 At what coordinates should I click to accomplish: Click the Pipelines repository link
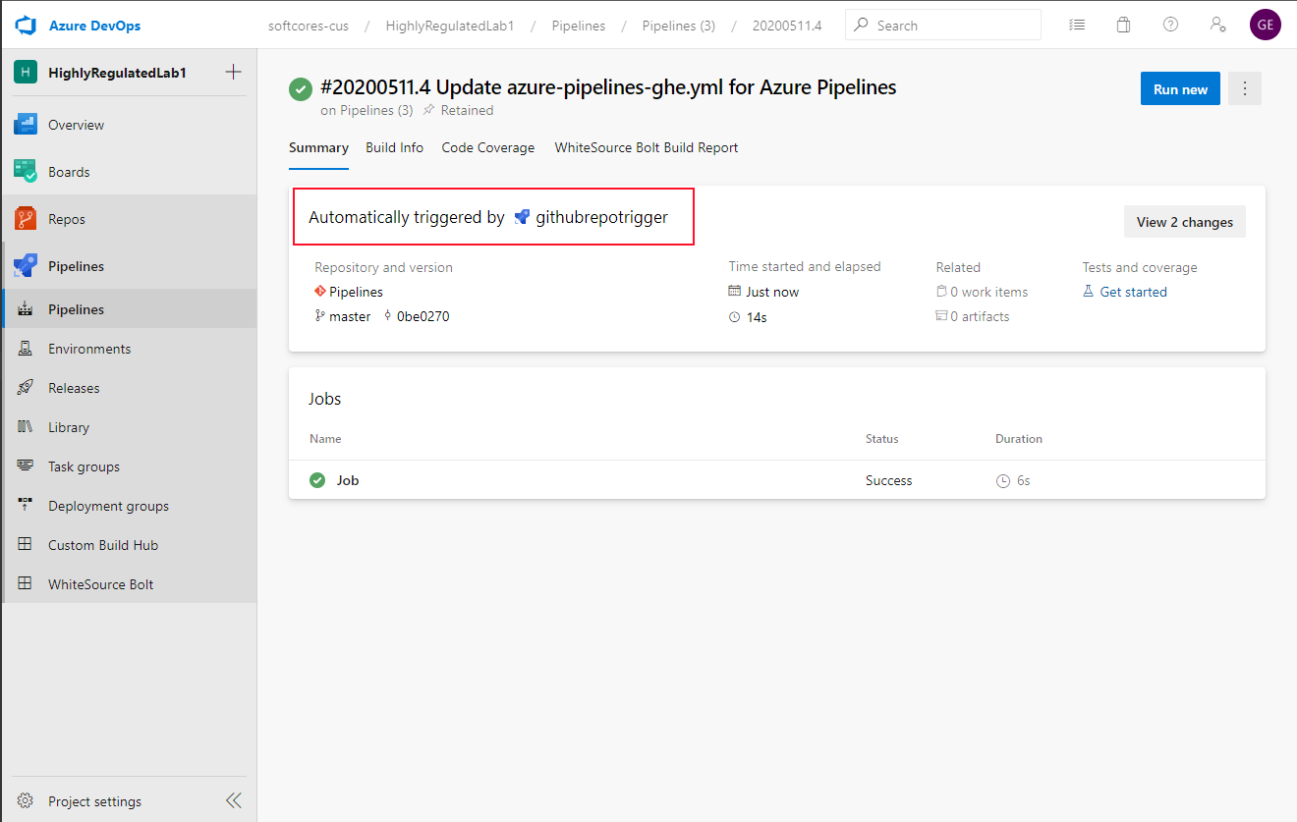click(356, 292)
